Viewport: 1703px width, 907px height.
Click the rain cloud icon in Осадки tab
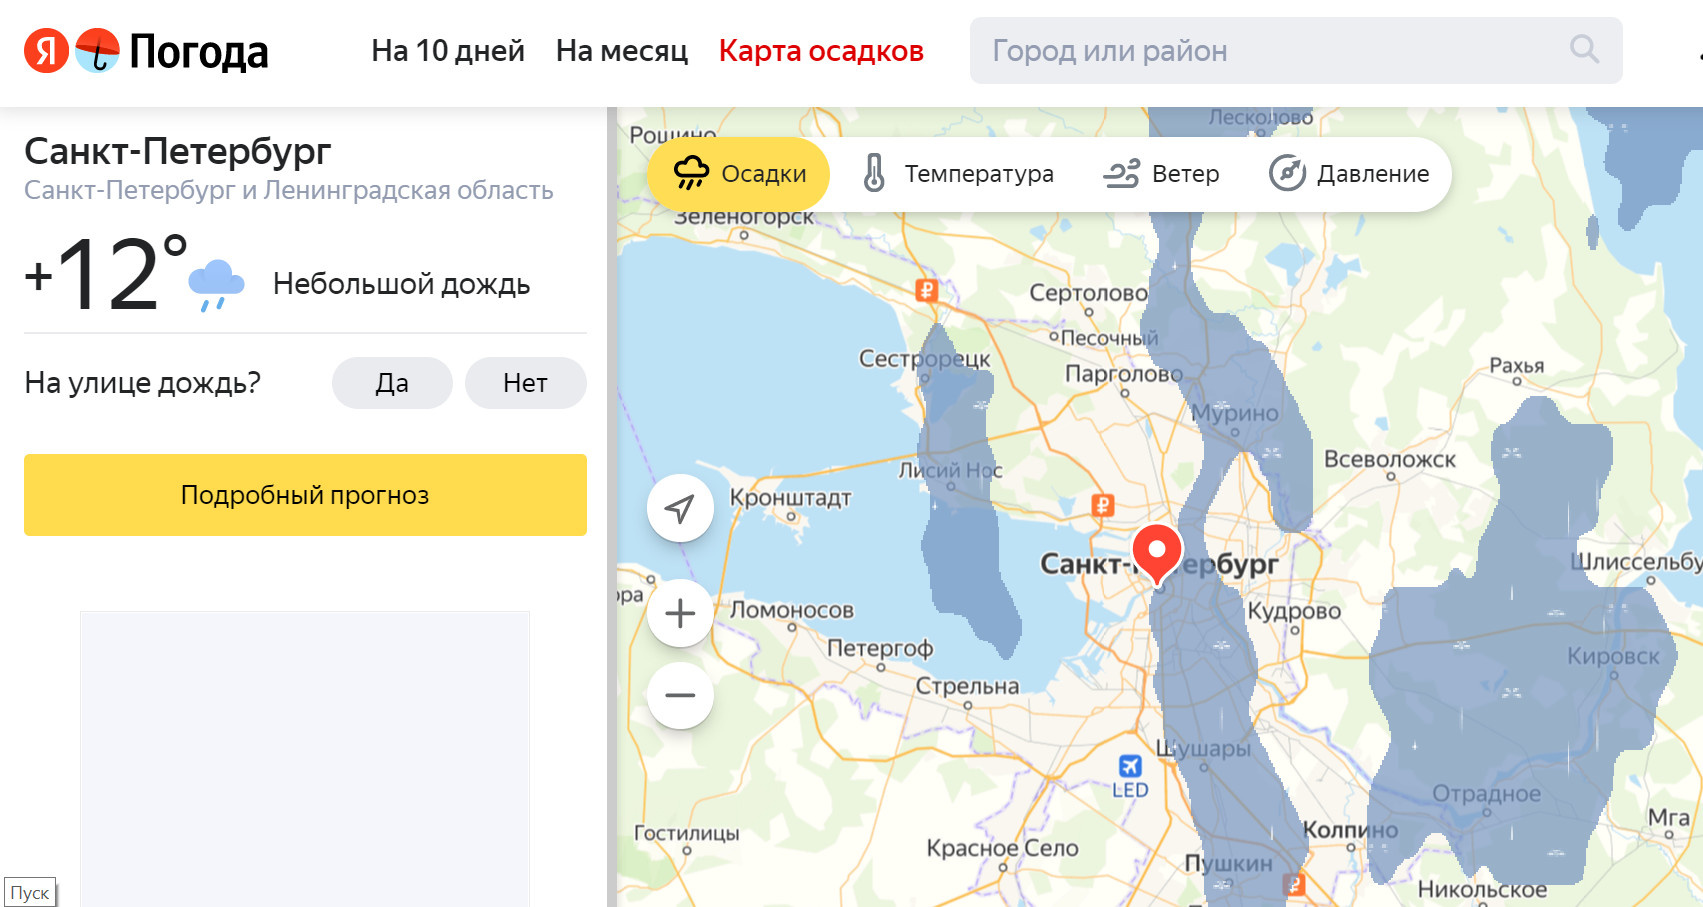[691, 173]
